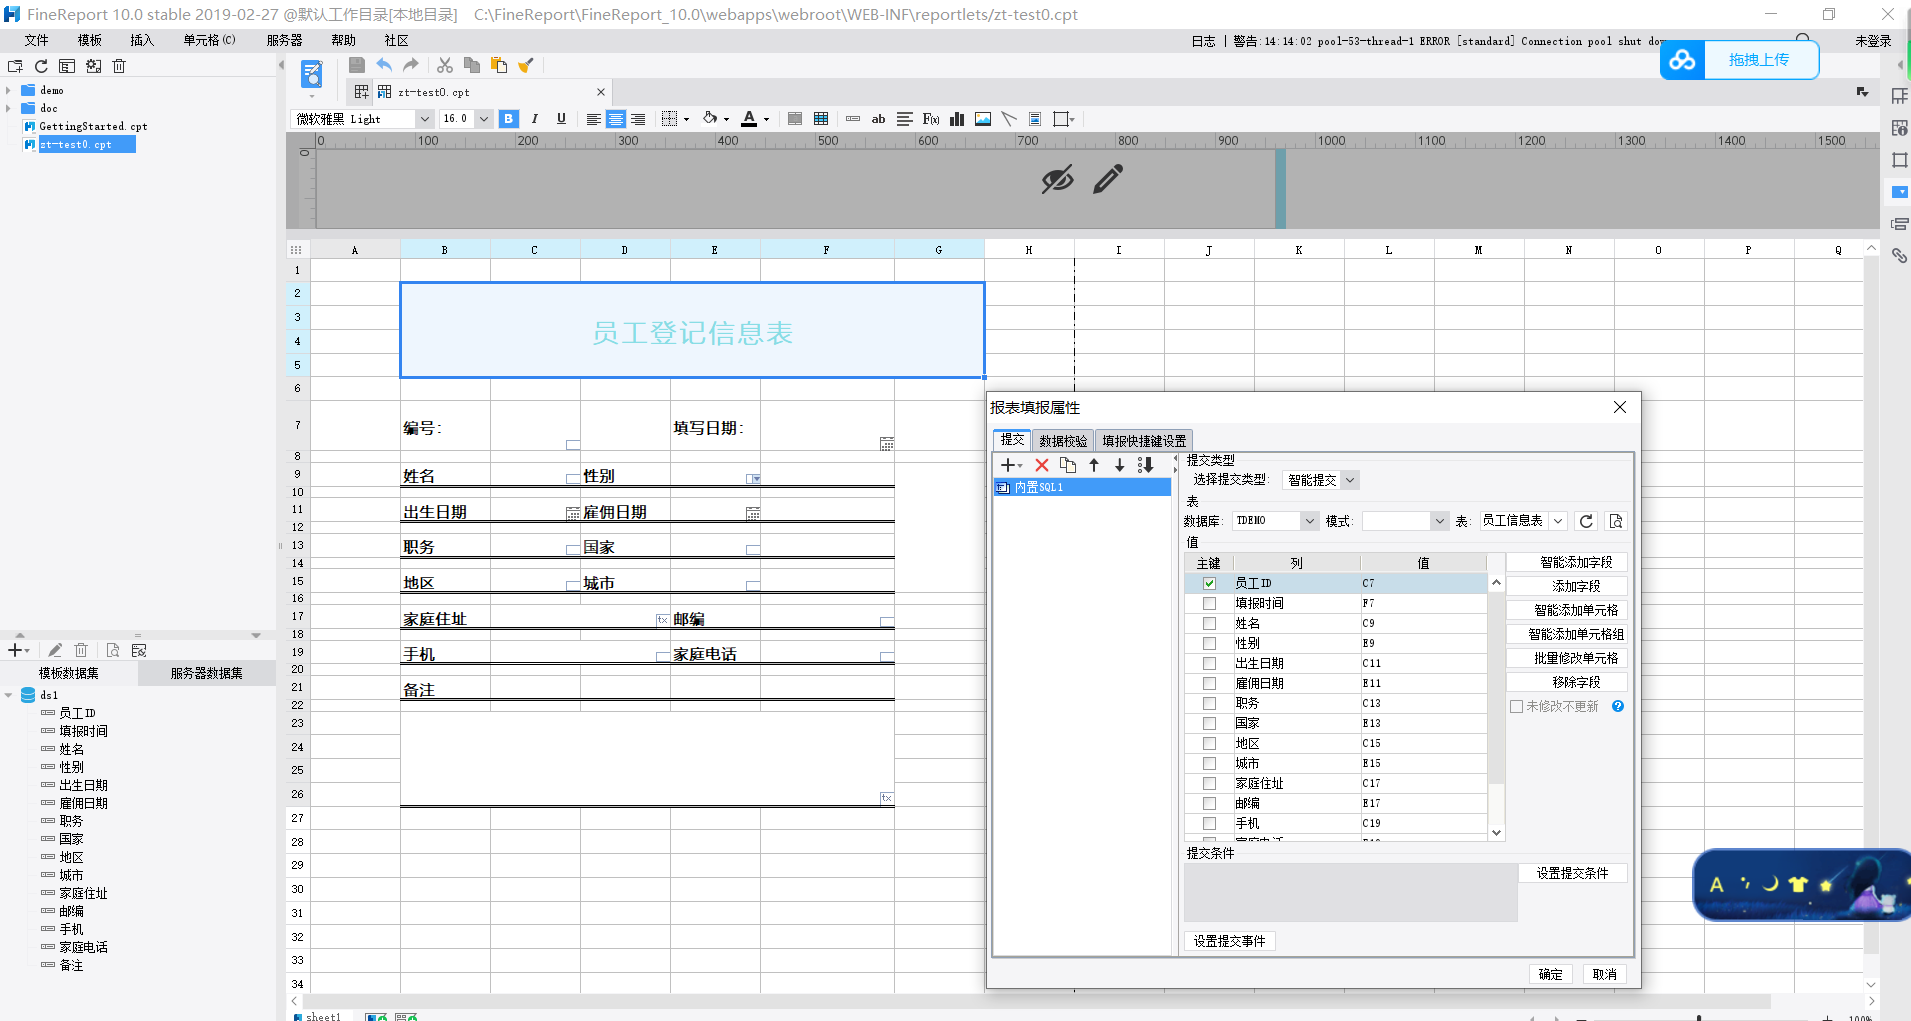Click the 设置提交事件 button
The width and height of the screenshot is (1911, 1021).
[x=1230, y=941]
